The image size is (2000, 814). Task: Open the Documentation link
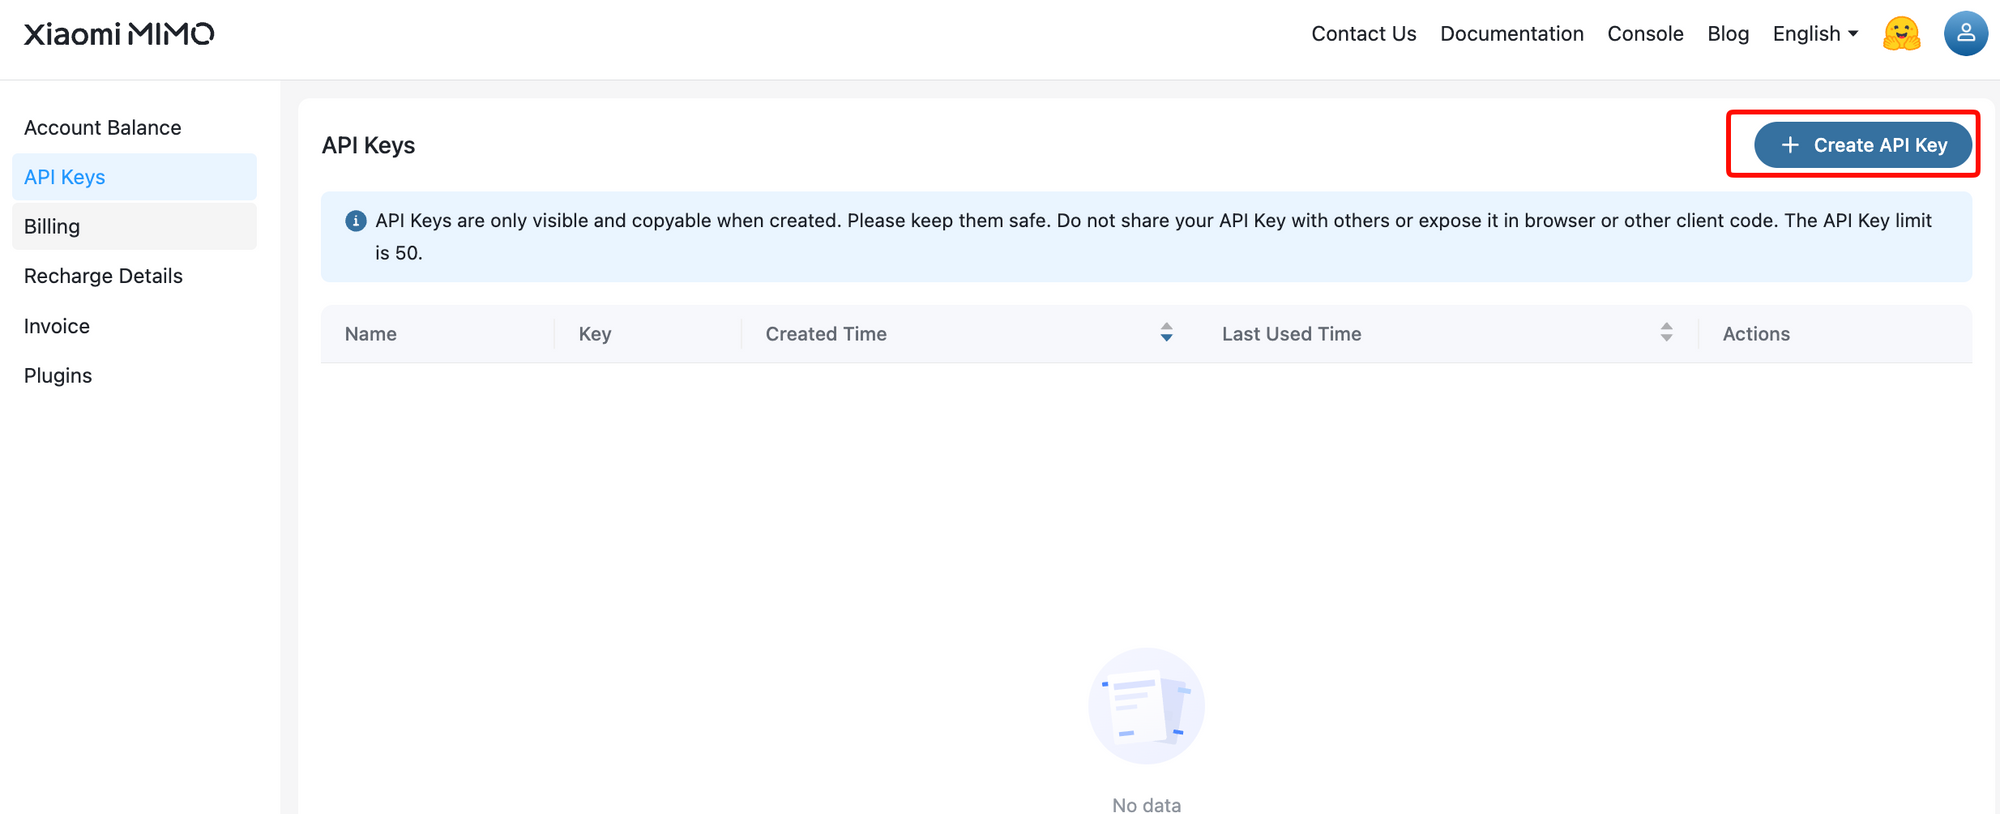pos(1512,34)
